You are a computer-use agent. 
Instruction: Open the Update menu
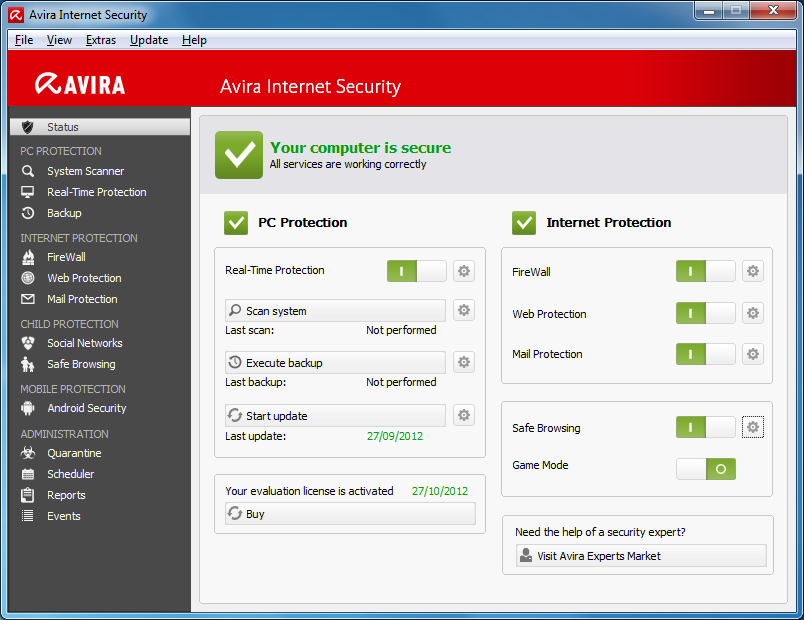pyautogui.click(x=148, y=40)
